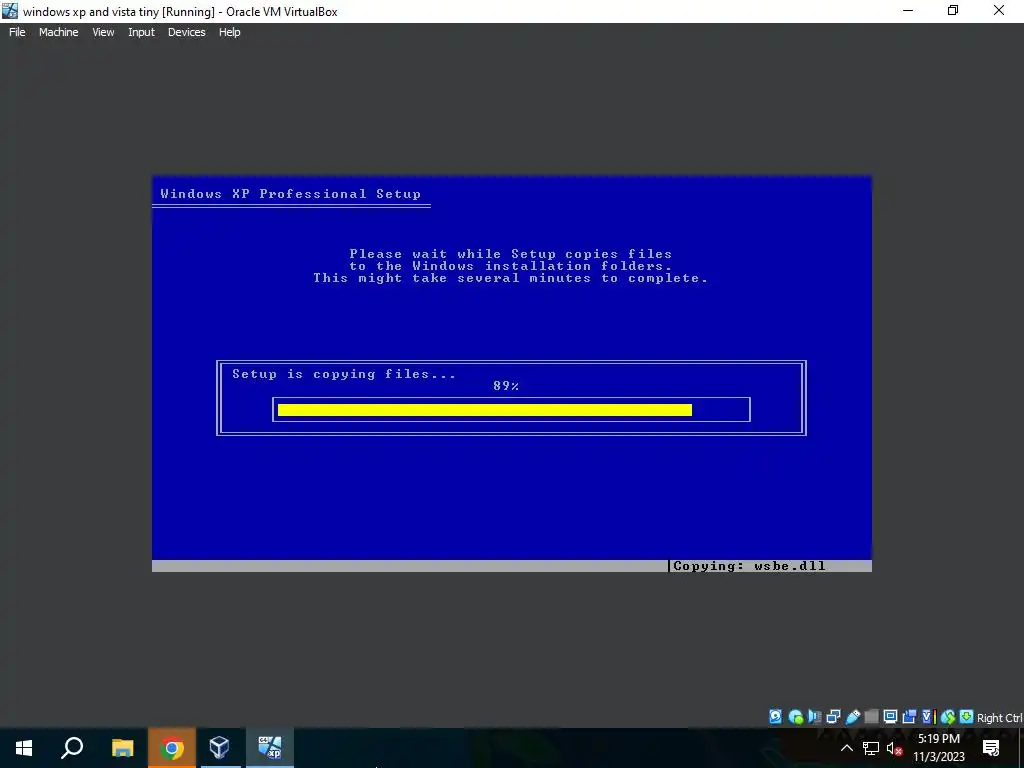Screen dimensions: 1024x768
Task: Click the CPU/virtualization V indicator
Action: (928, 717)
